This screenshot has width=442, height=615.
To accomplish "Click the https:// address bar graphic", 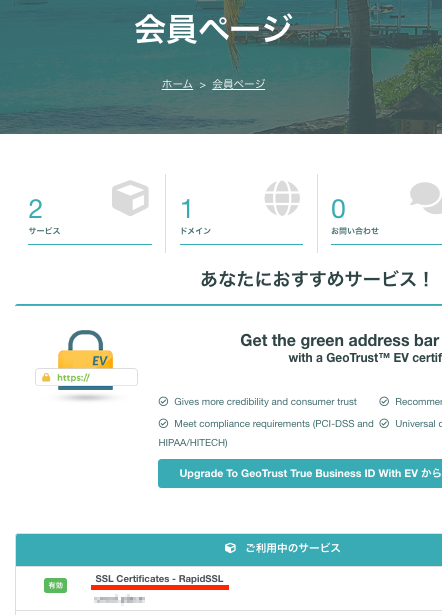I will (x=86, y=377).
